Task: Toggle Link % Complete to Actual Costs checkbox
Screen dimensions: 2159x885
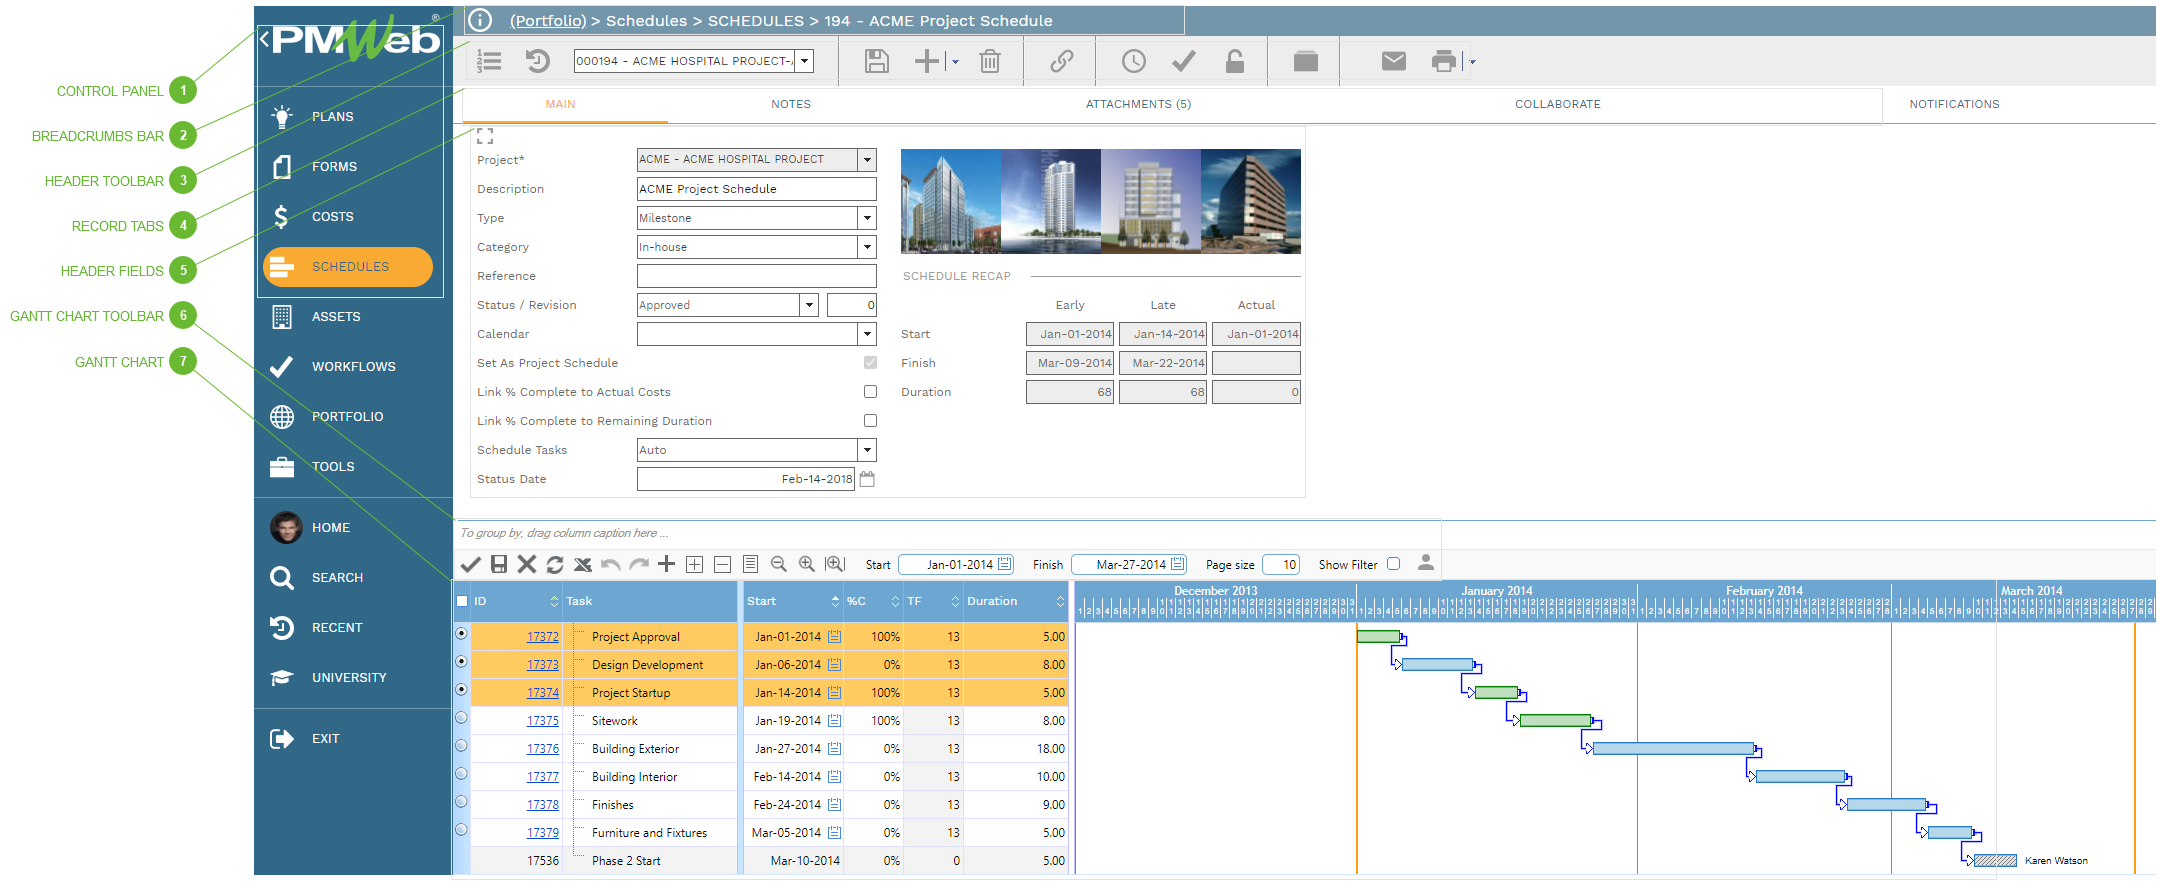Action: pos(870,392)
